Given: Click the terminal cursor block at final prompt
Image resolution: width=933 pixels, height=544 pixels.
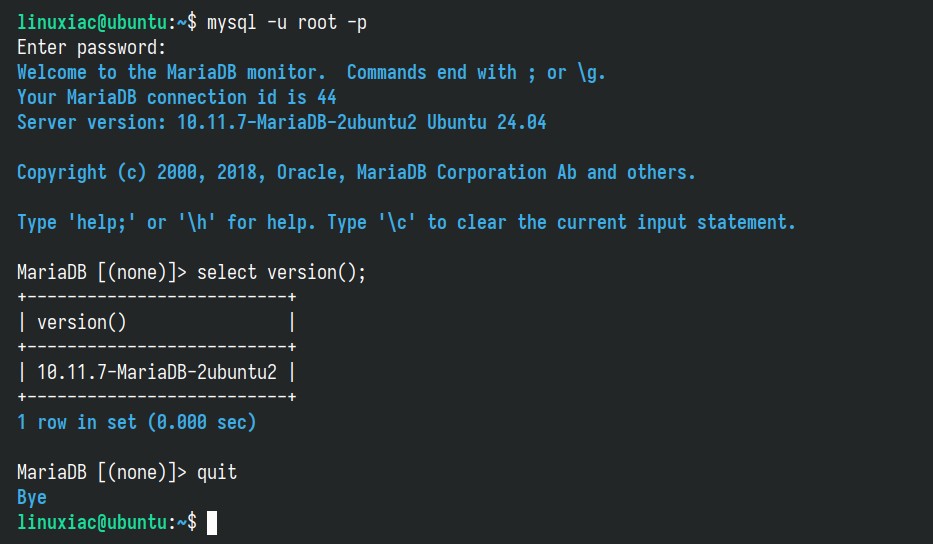Looking at the screenshot, I should tap(212, 523).
